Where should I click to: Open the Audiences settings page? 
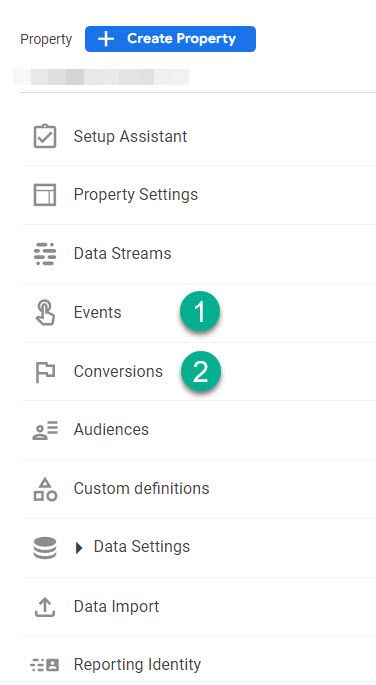pos(111,430)
